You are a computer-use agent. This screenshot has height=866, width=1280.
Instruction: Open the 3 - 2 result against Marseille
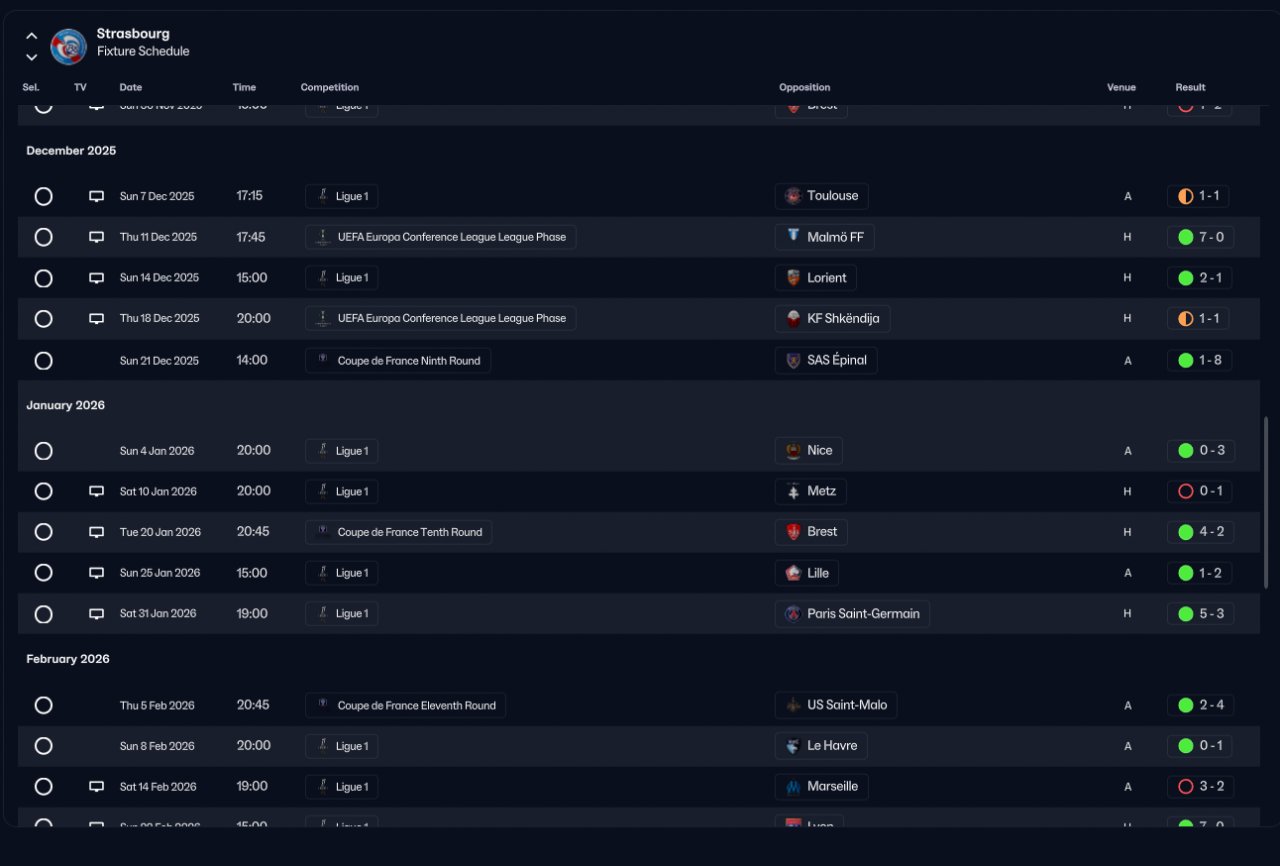[1200, 787]
